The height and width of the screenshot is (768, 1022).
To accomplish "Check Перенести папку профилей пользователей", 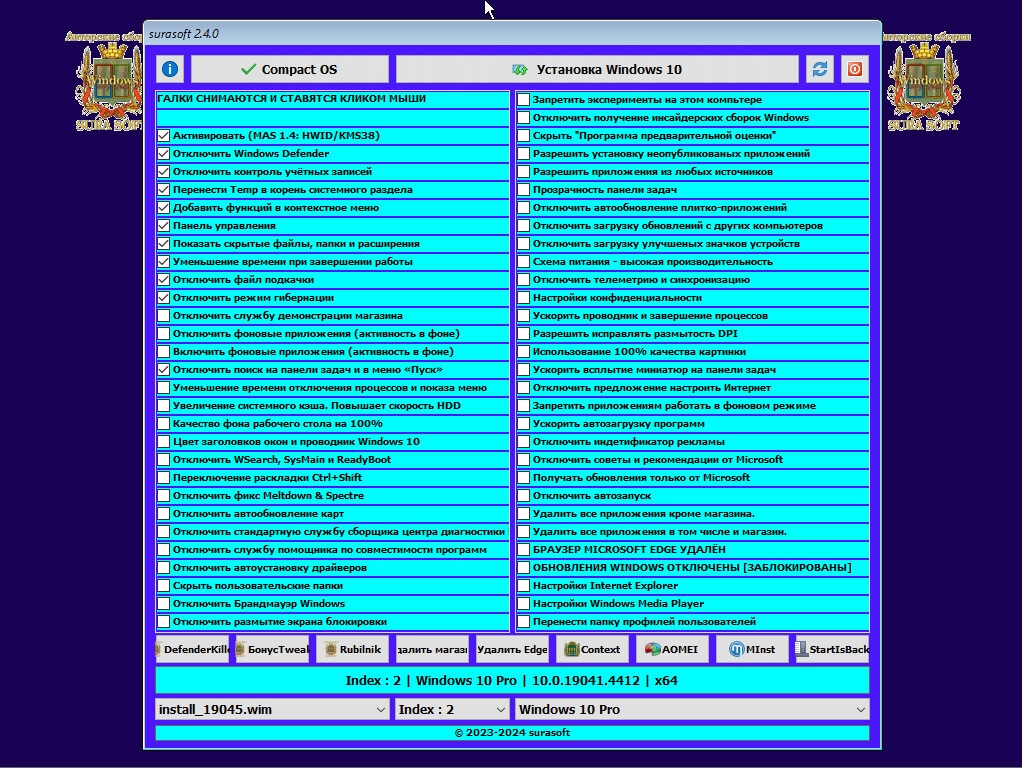I will [523, 622].
